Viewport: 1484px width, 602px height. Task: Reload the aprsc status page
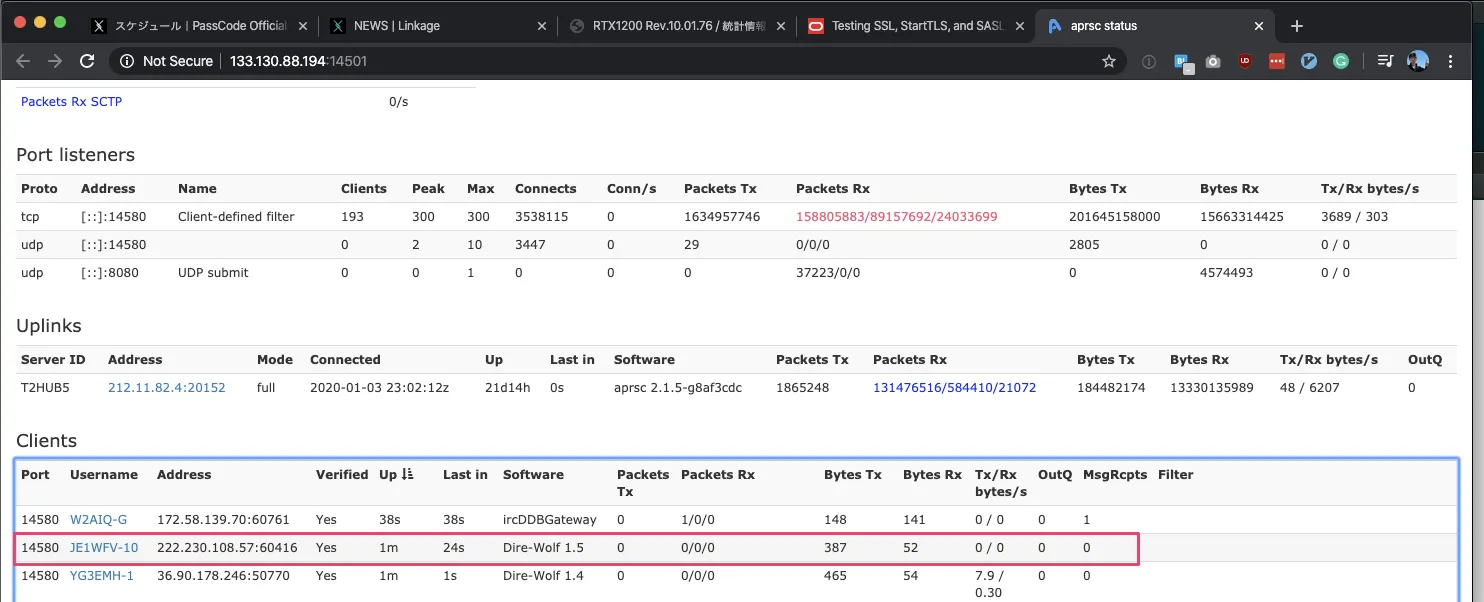pos(87,61)
